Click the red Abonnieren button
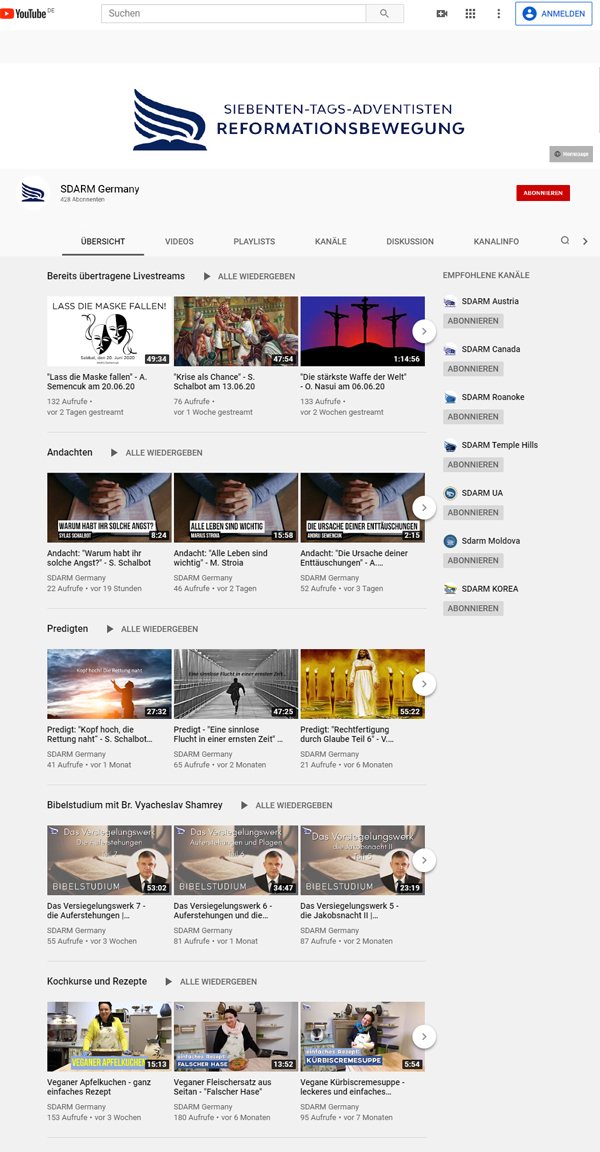 click(543, 192)
